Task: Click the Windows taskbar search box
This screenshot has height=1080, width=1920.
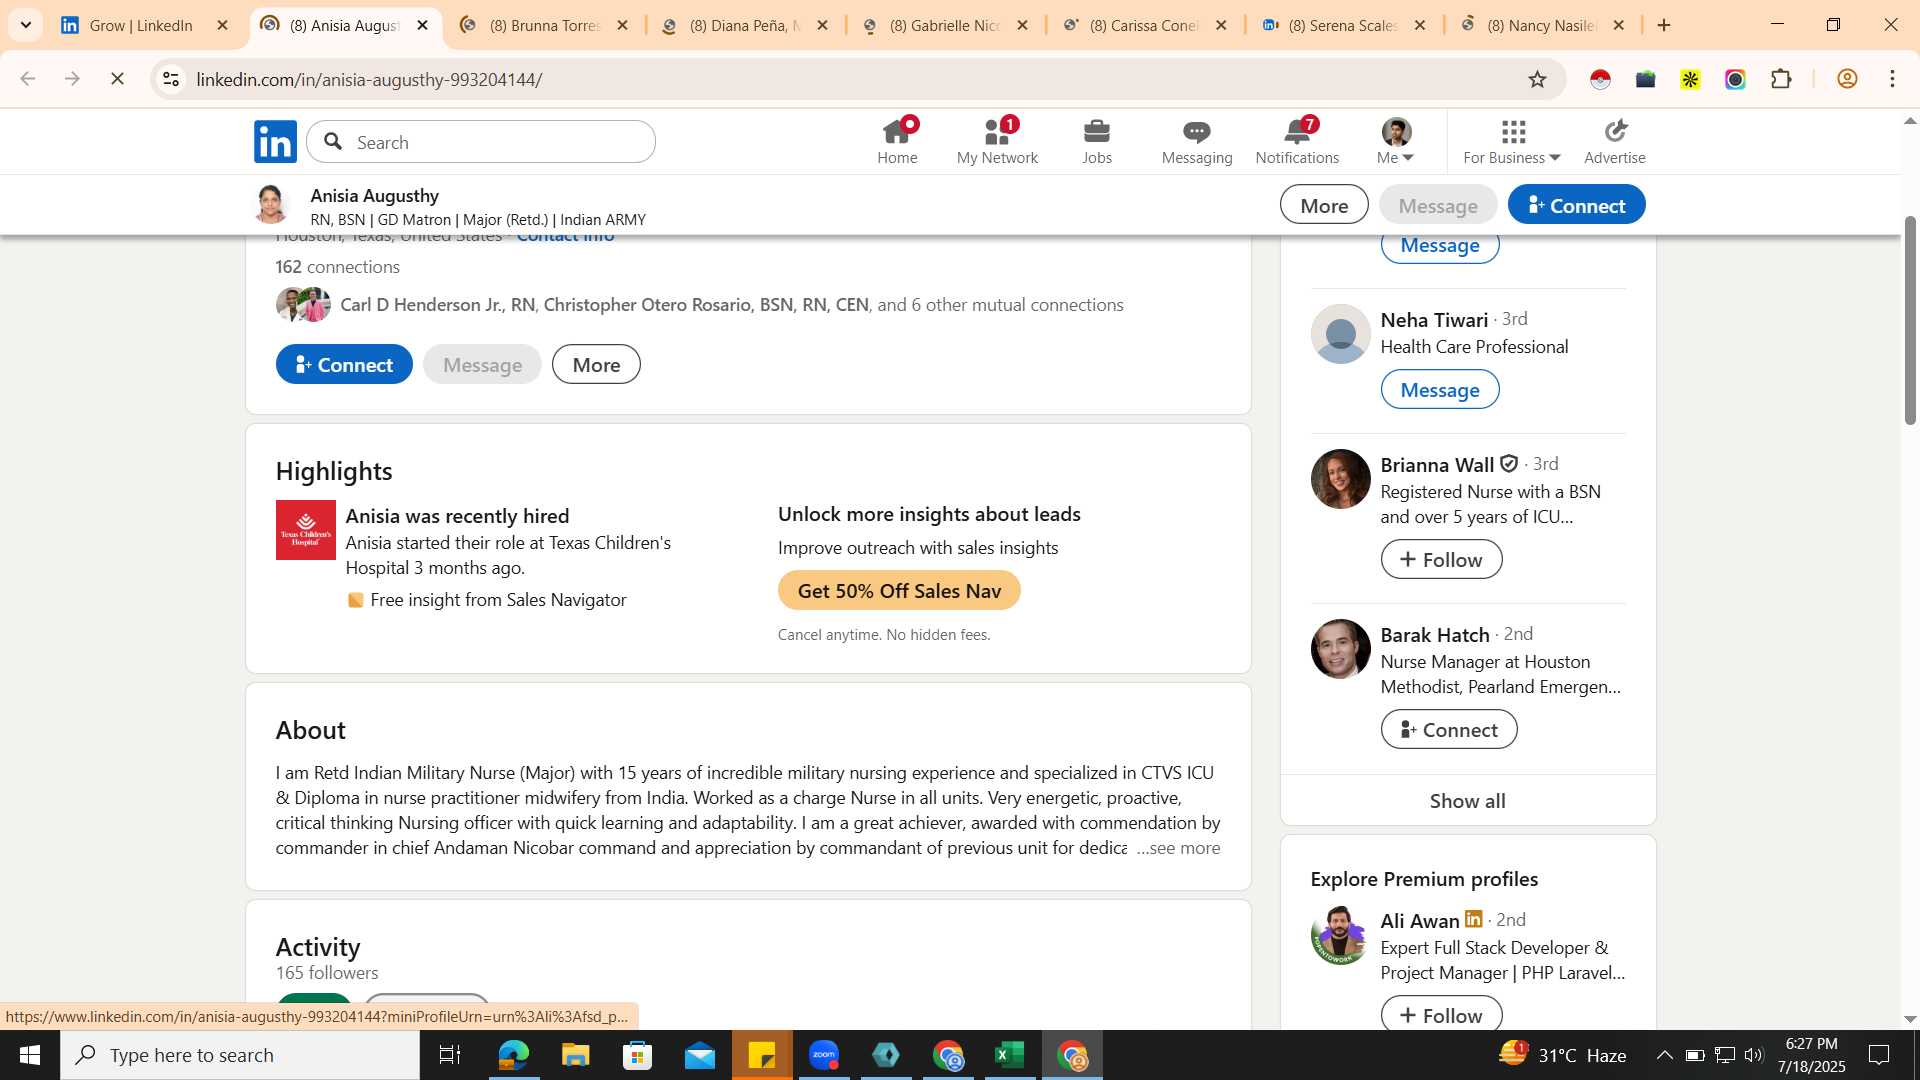Action: 240,1055
